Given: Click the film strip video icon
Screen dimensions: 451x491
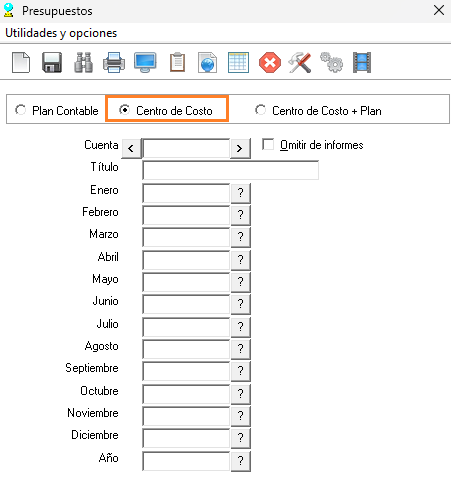Looking at the screenshot, I should [x=362, y=62].
